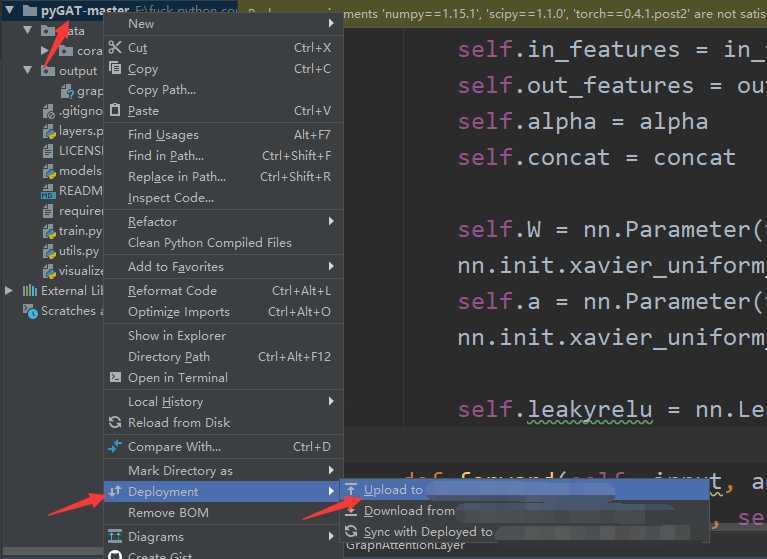The height and width of the screenshot is (559, 767).
Task: Open the Refactor submenu
Action: tap(152, 222)
